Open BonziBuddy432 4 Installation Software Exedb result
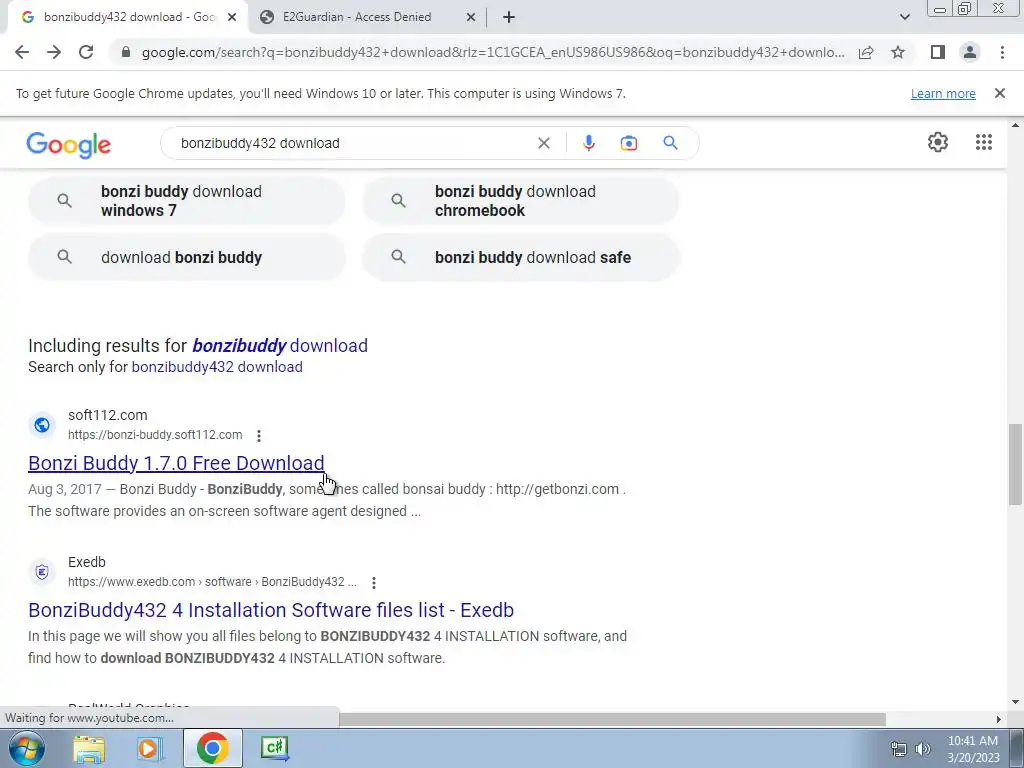The width and height of the screenshot is (1024, 768). pyautogui.click(x=271, y=610)
